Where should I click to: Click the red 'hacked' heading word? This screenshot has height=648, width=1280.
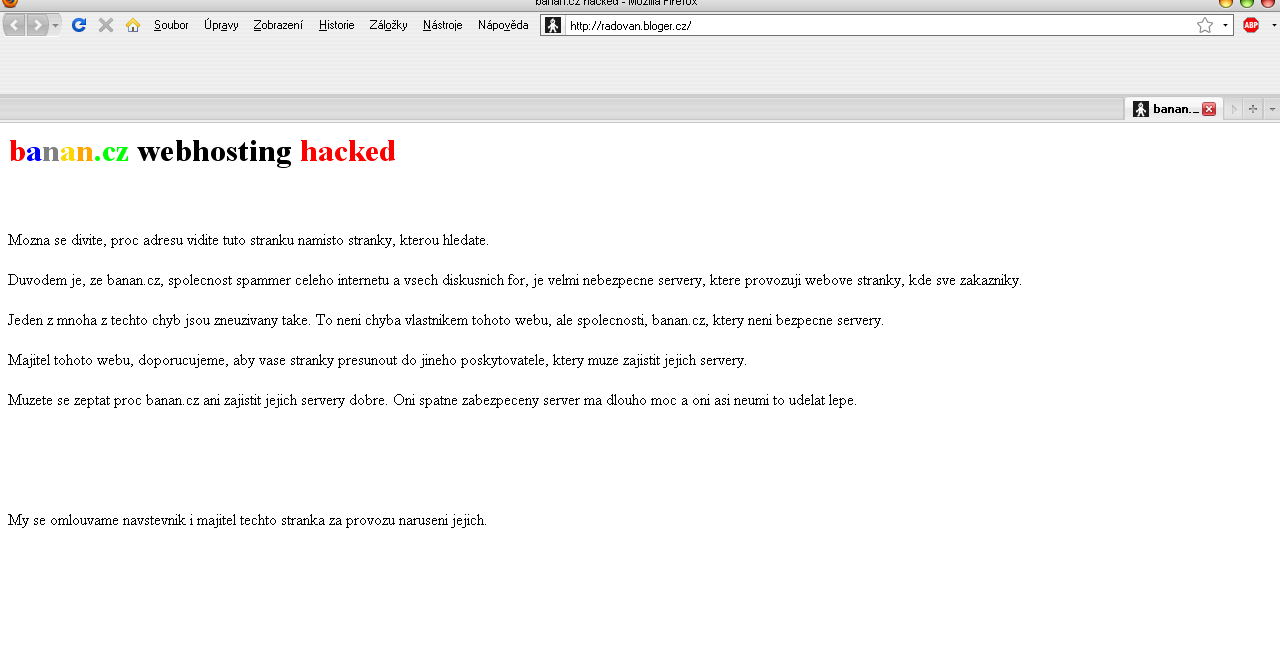[x=348, y=151]
